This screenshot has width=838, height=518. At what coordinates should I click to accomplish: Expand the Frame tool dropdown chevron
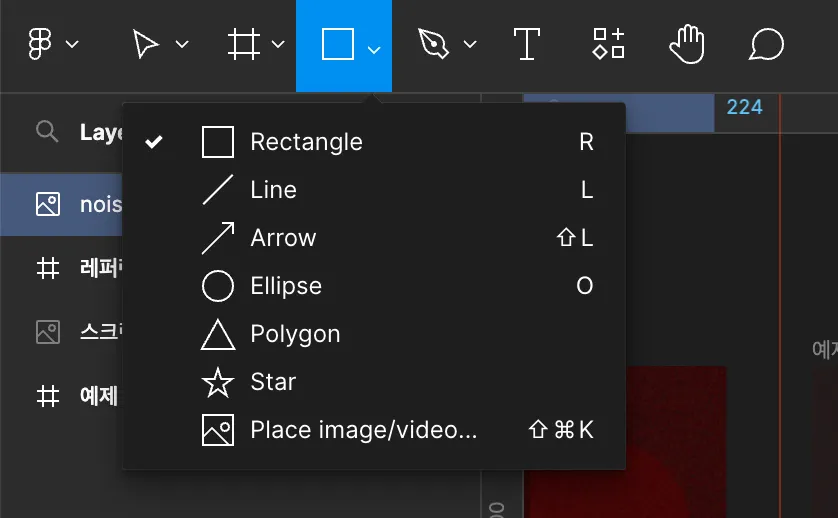[278, 45]
